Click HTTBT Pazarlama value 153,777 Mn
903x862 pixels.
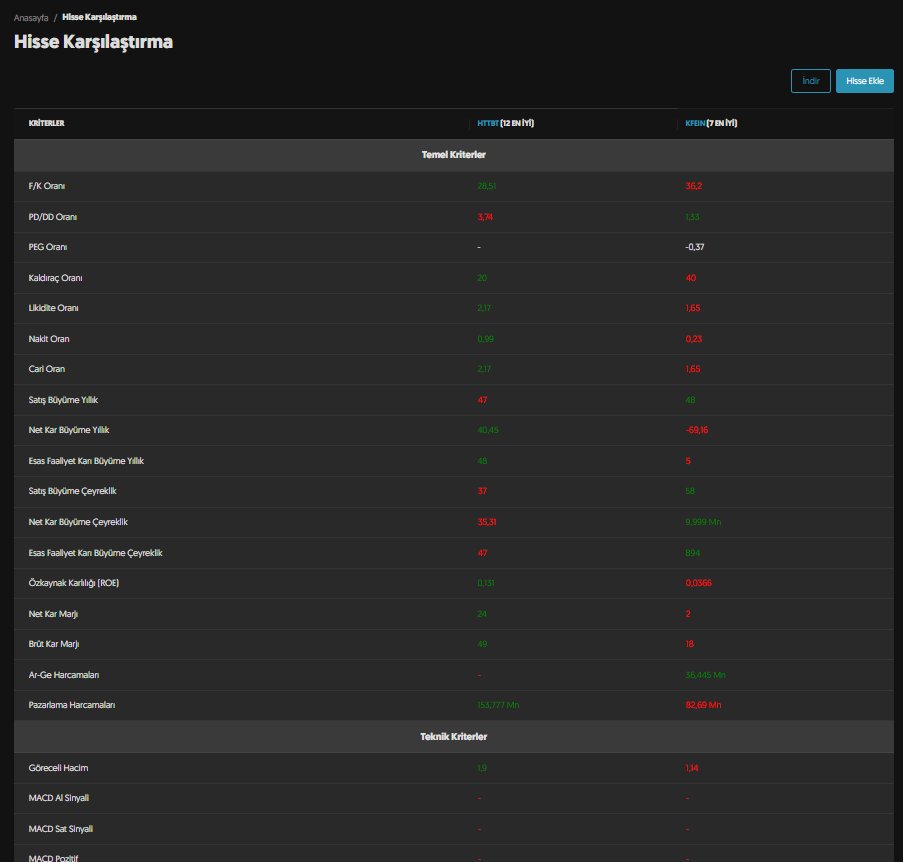[498, 705]
